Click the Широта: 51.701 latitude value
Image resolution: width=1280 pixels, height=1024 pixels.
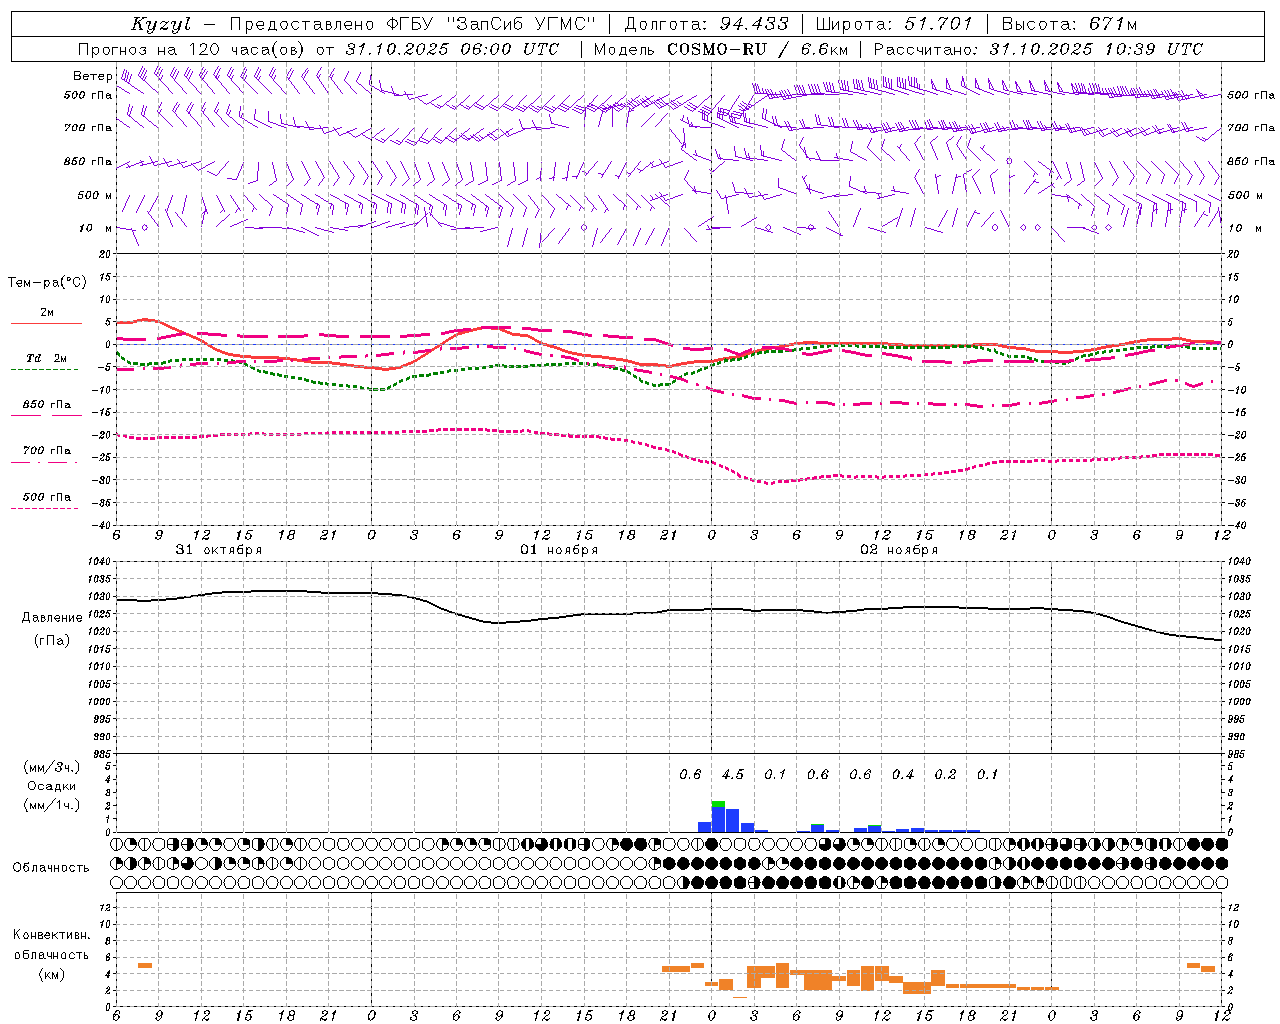[894, 24]
